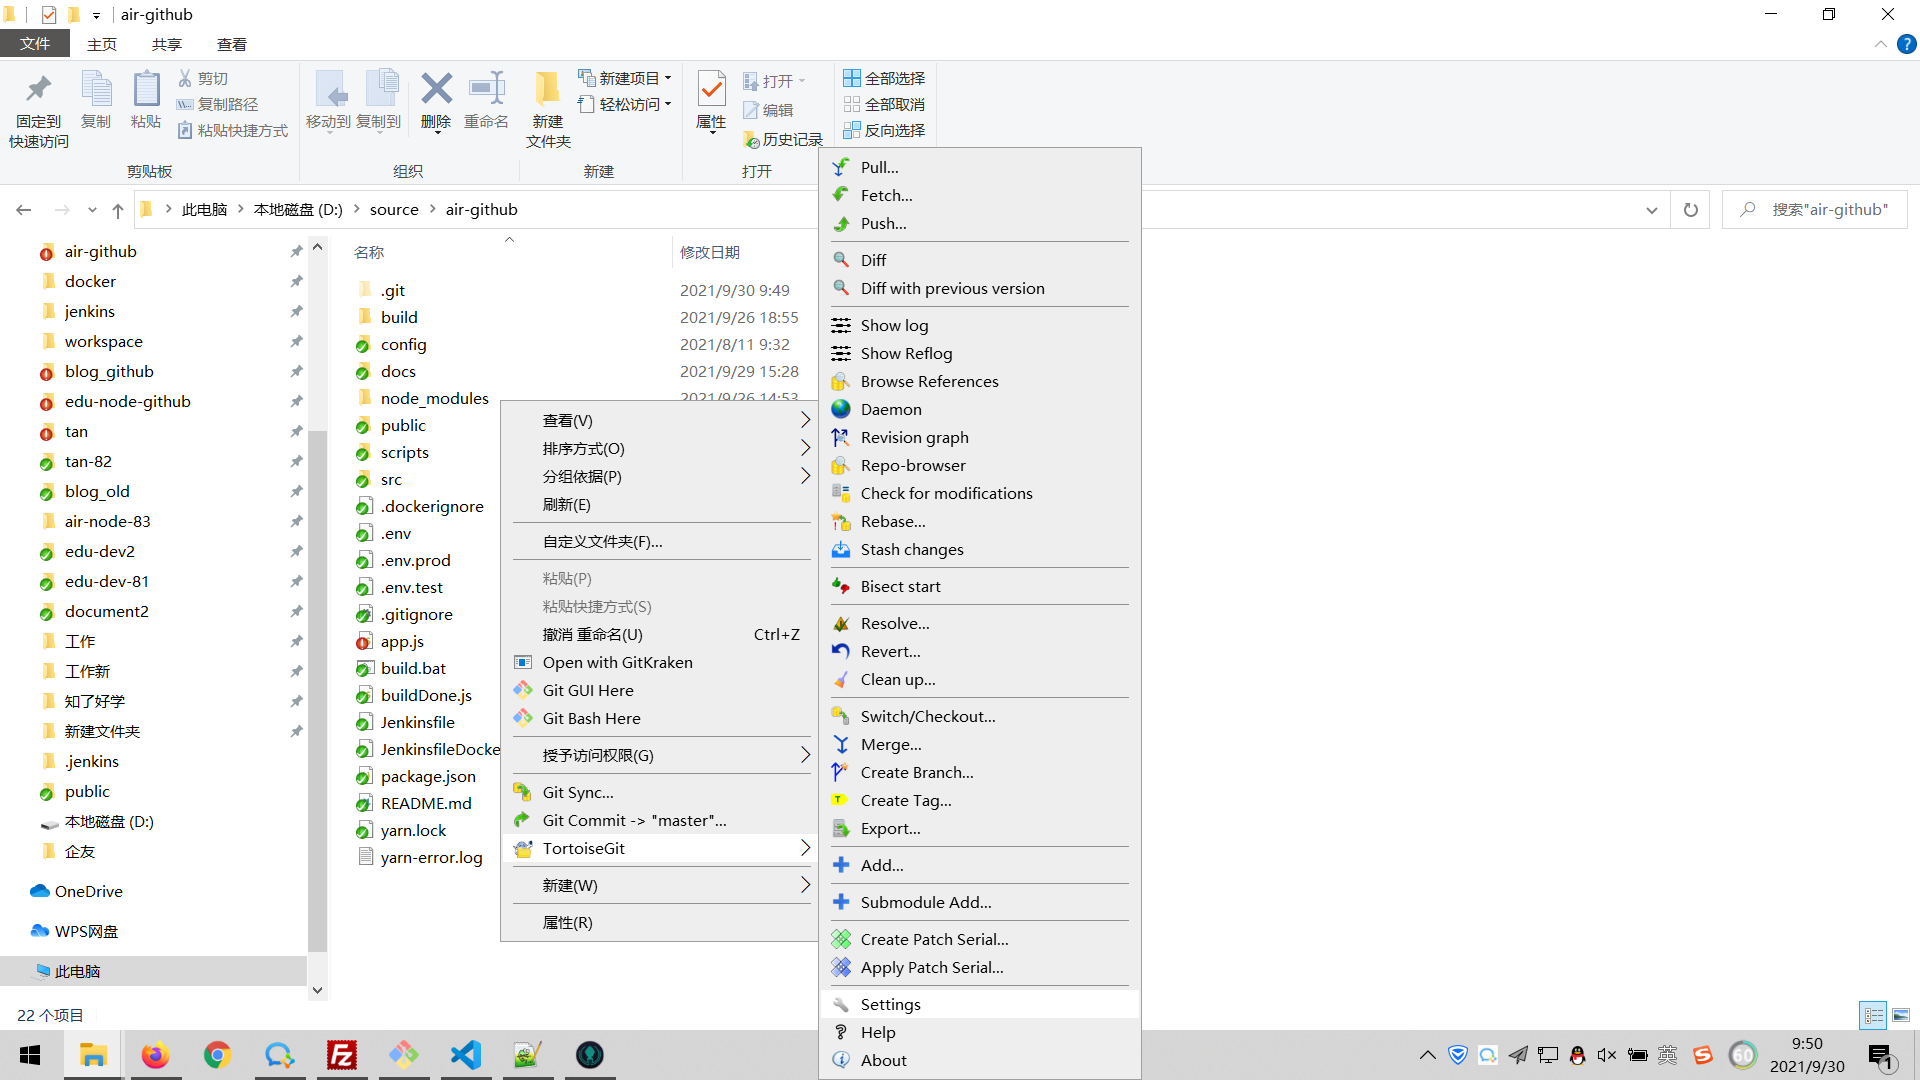Viewport: 1920px width, 1080px height.
Task: Open Visual Studio Code from taskbar
Action: [466, 1055]
